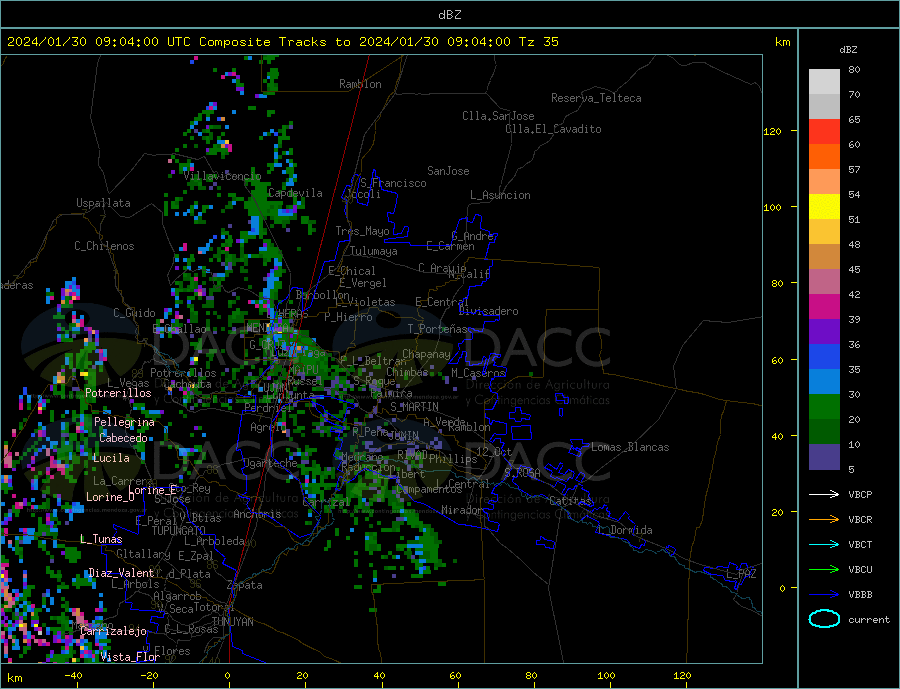Image resolution: width=900 pixels, height=689 pixels.
Task: Click the Pellegrina place label
Action: tap(124, 422)
